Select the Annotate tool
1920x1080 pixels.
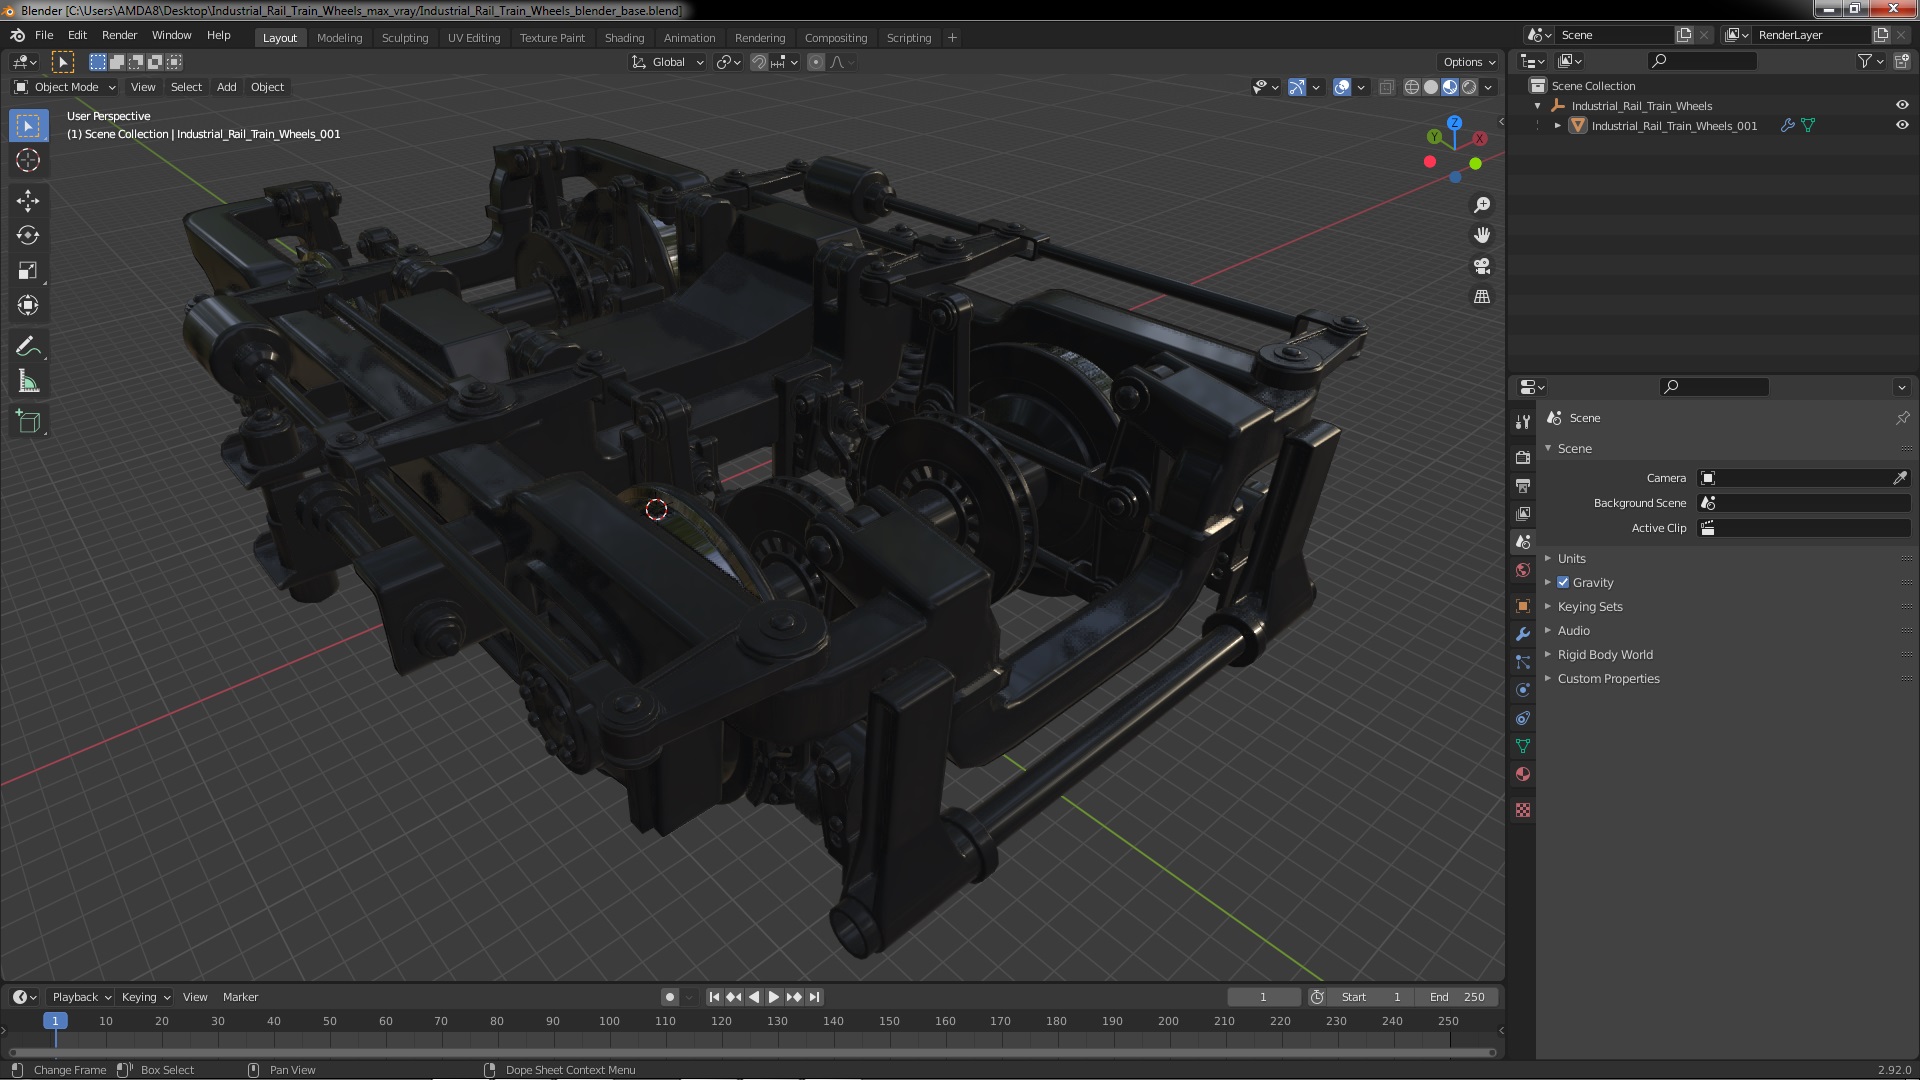28,347
